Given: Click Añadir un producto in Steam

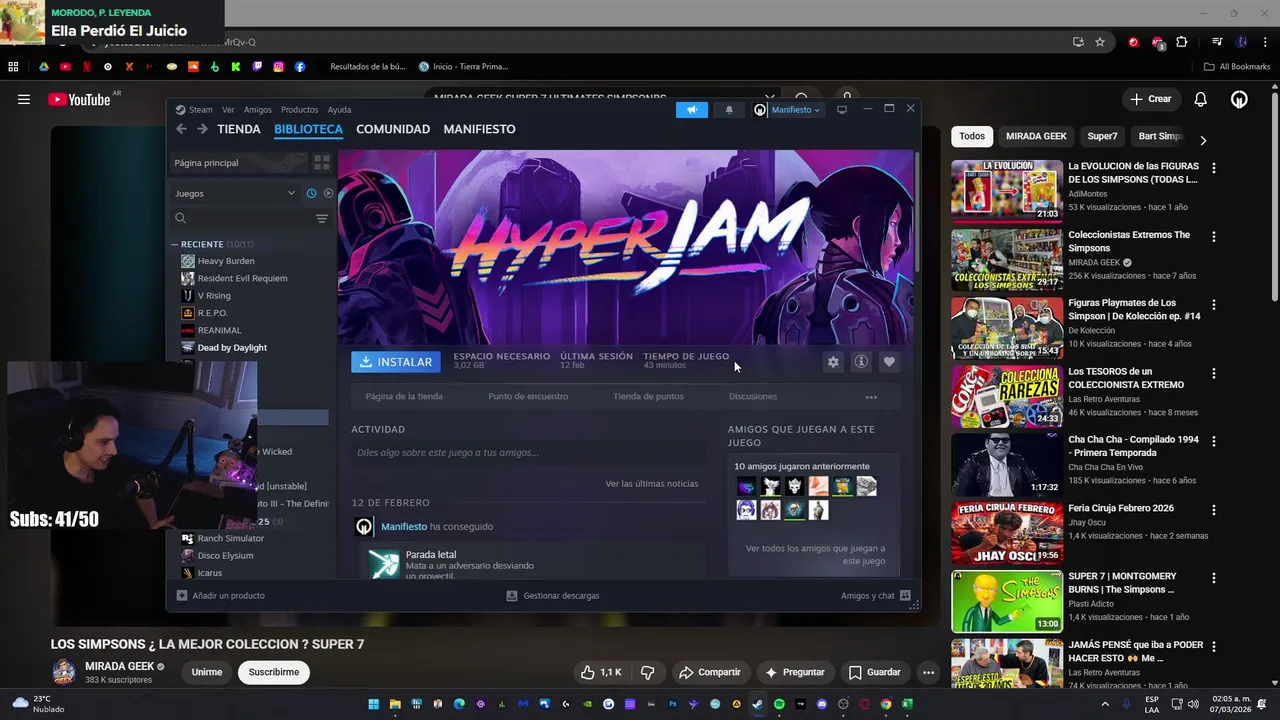Looking at the screenshot, I should (220, 596).
